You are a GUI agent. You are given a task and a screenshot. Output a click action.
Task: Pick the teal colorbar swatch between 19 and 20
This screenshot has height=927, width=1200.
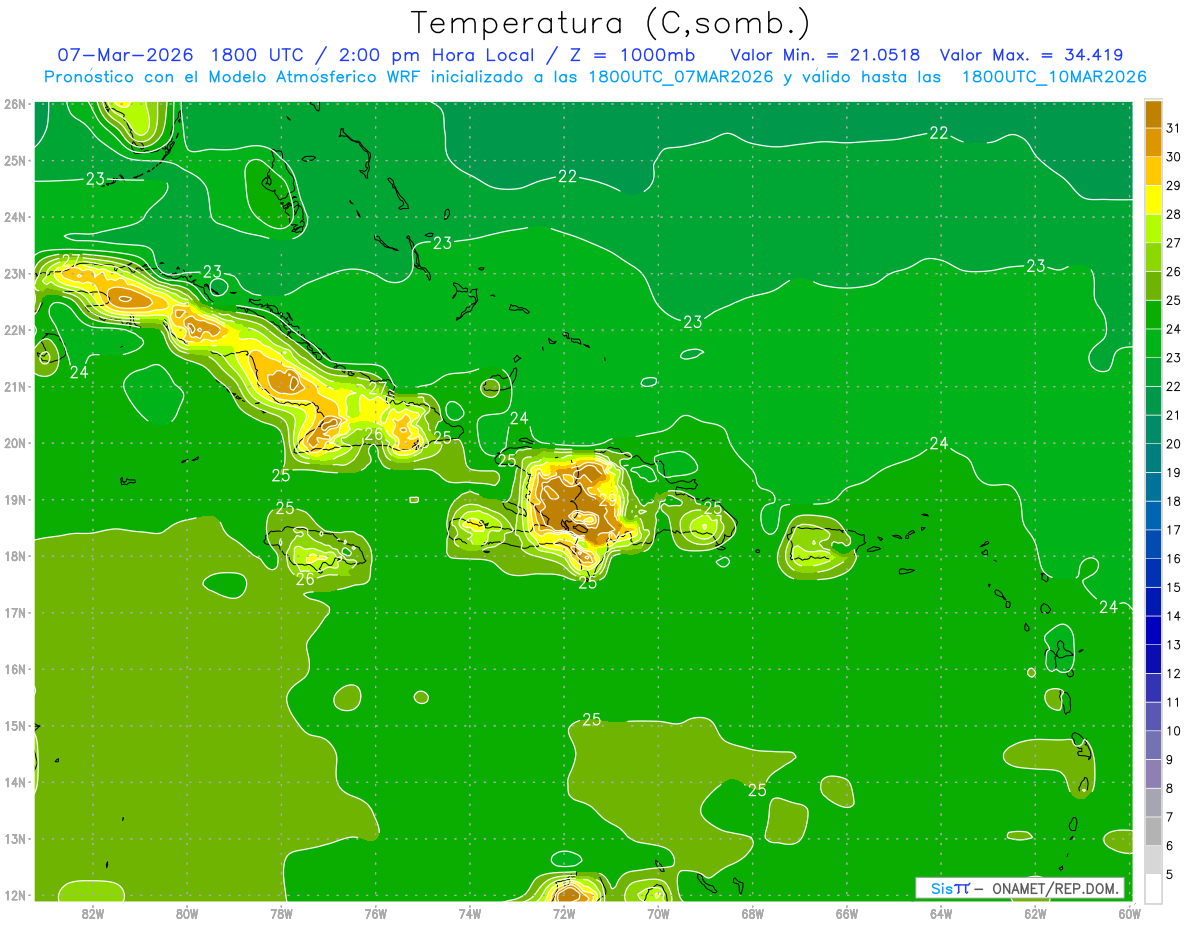point(1153,458)
